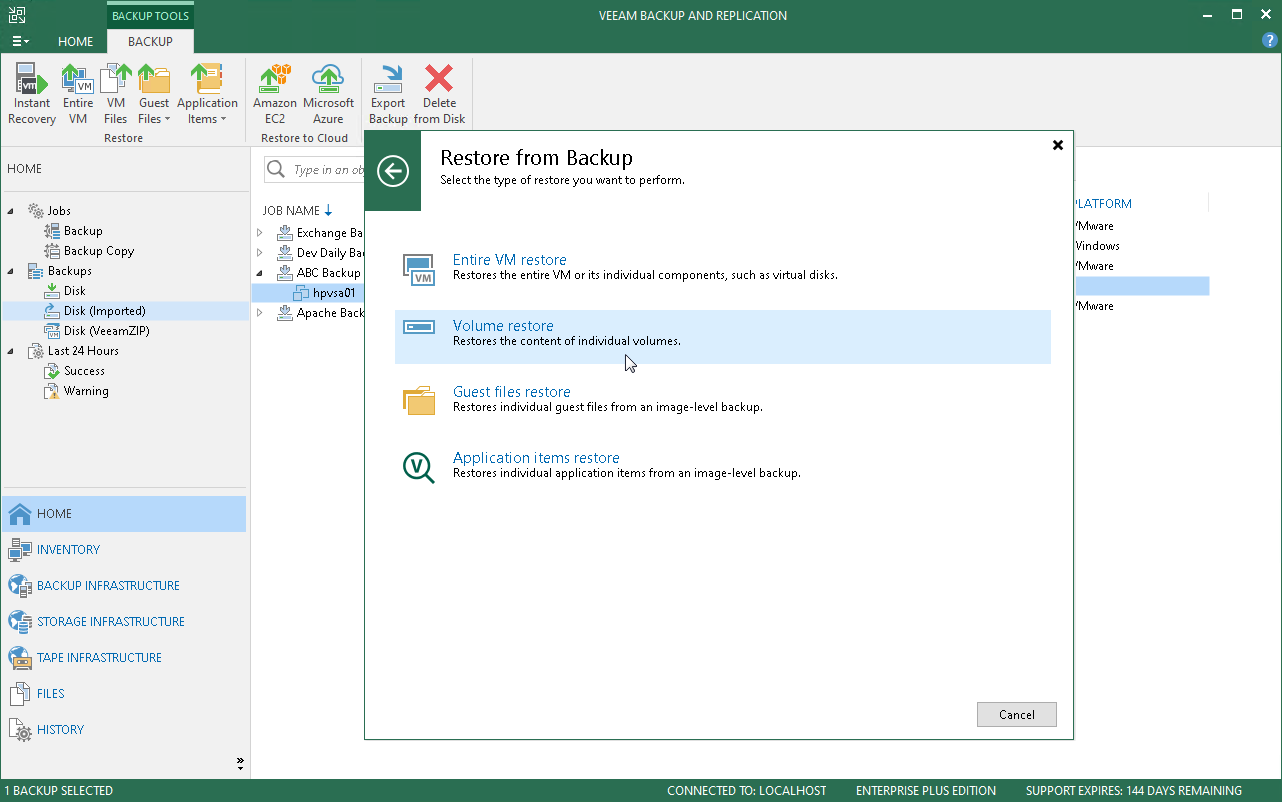Open the main hamburger menu
Image resolution: width=1282 pixels, height=802 pixels.
point(20,42)
